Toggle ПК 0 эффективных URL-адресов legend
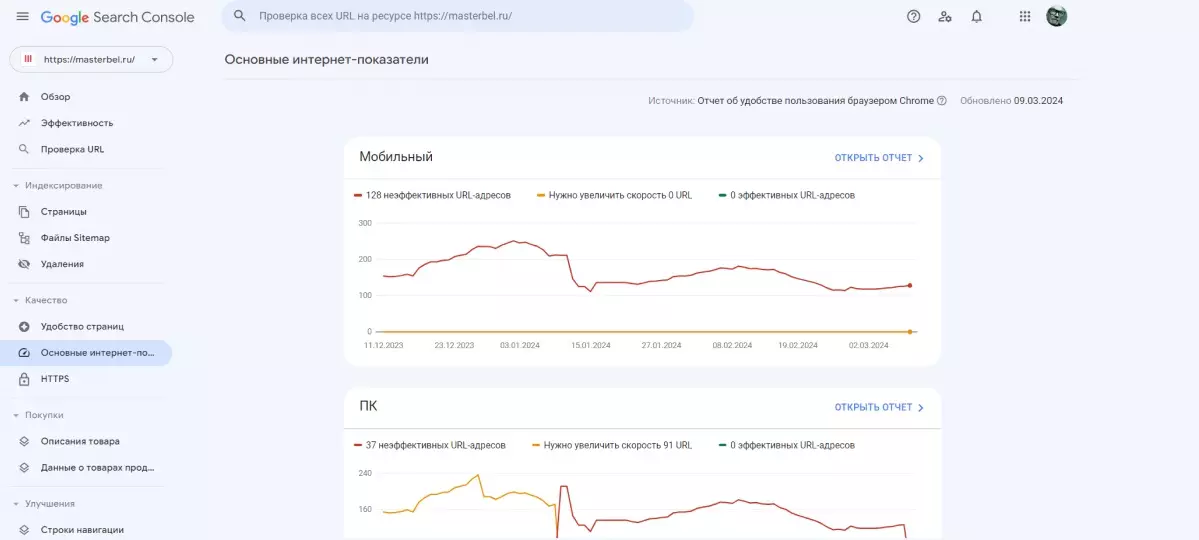 coord(787,445)
